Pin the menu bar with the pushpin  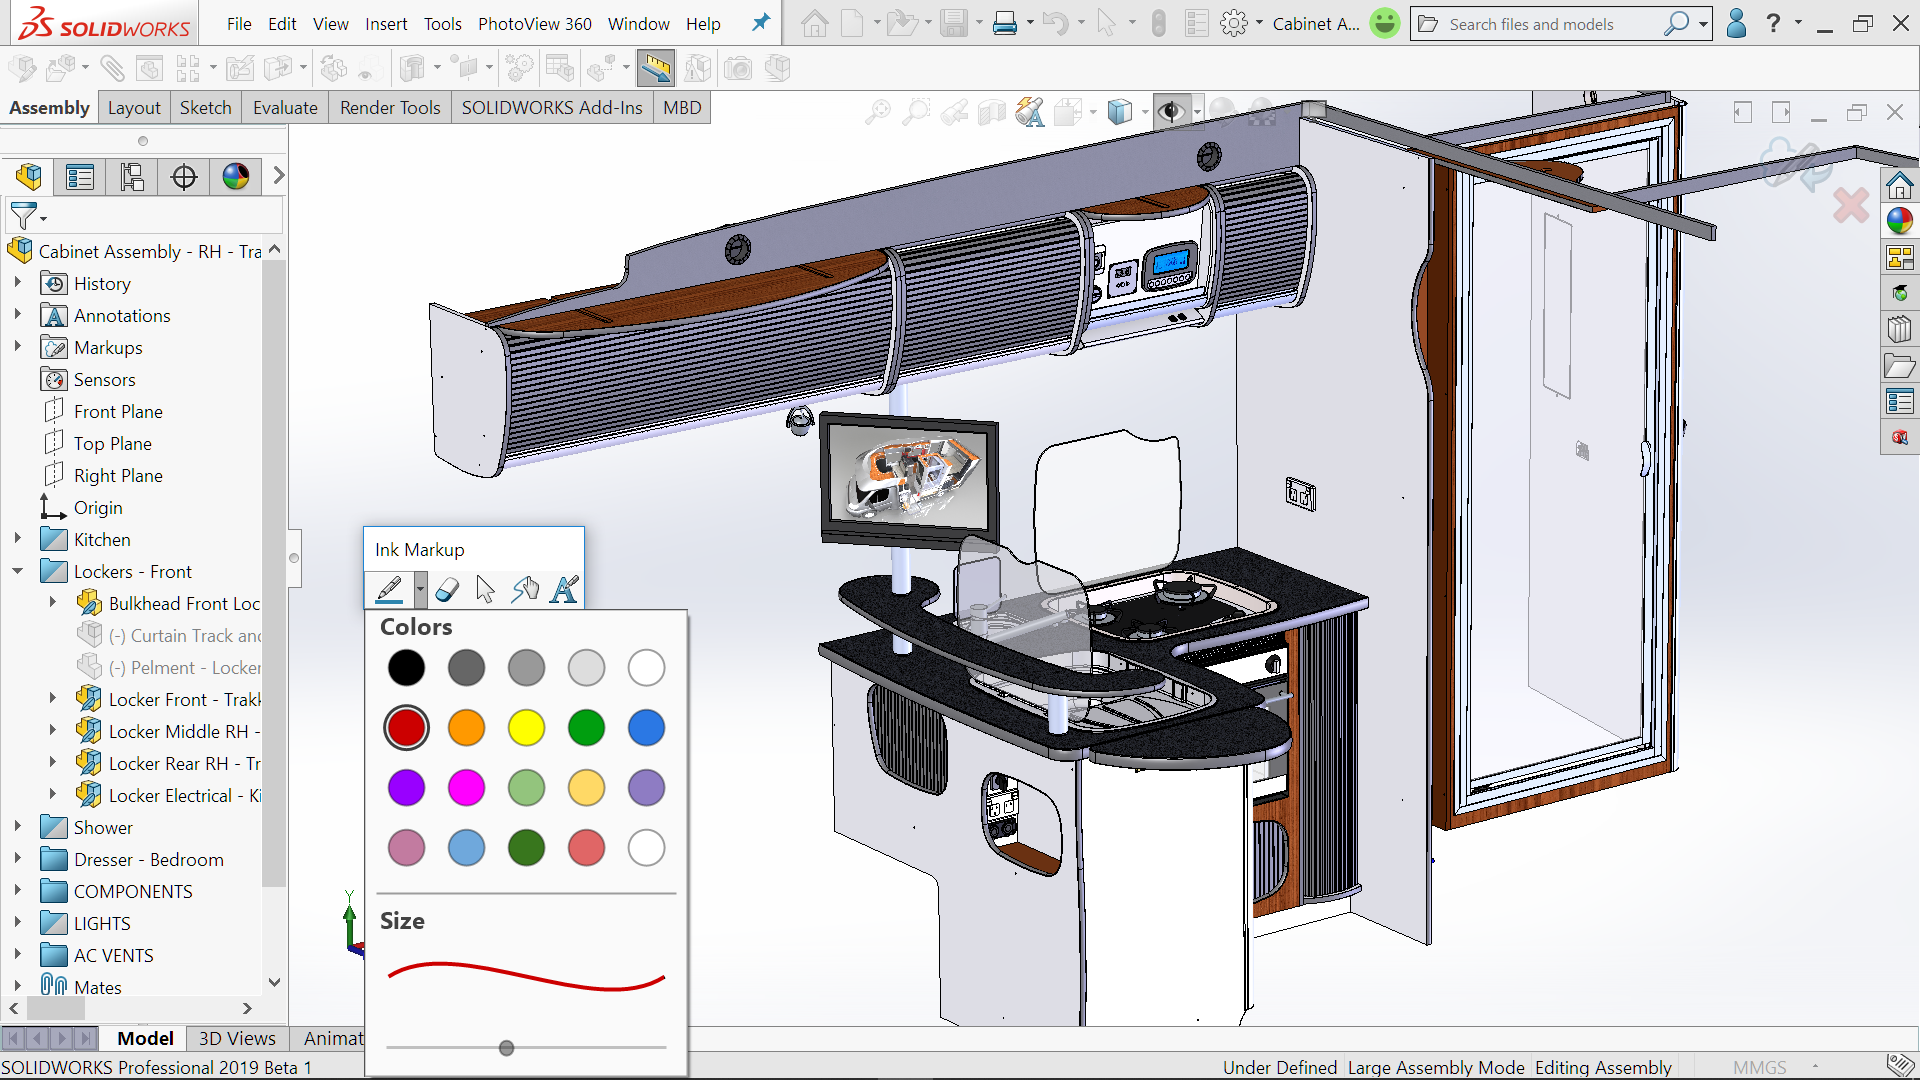pyautogui.click(x=761, y=23)
